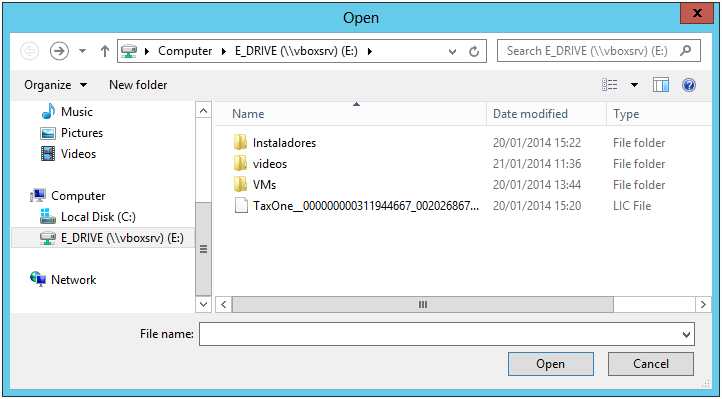Click the Network globe icon
Image resolution: width=722 pixels, height=399 pixels.
point(38,279)
